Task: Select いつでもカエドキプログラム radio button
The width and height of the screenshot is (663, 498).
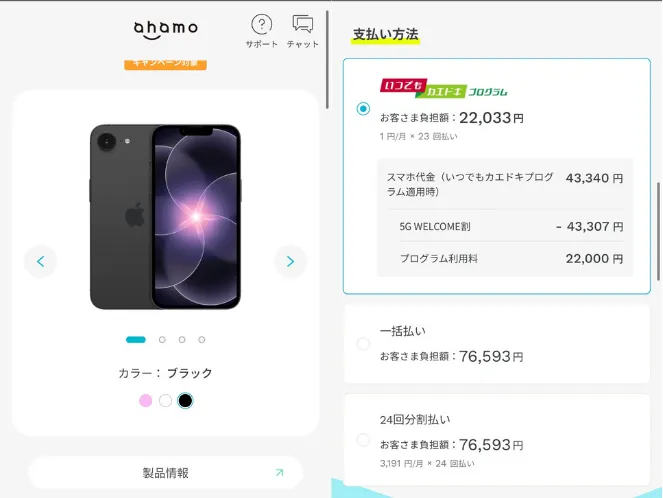Action: 363,109
